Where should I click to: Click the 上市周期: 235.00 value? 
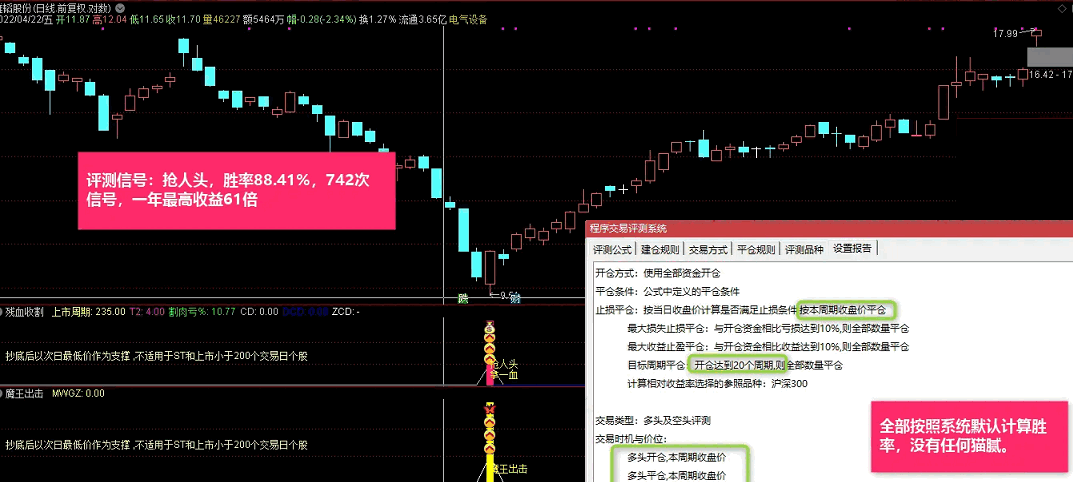pos(89,312)
